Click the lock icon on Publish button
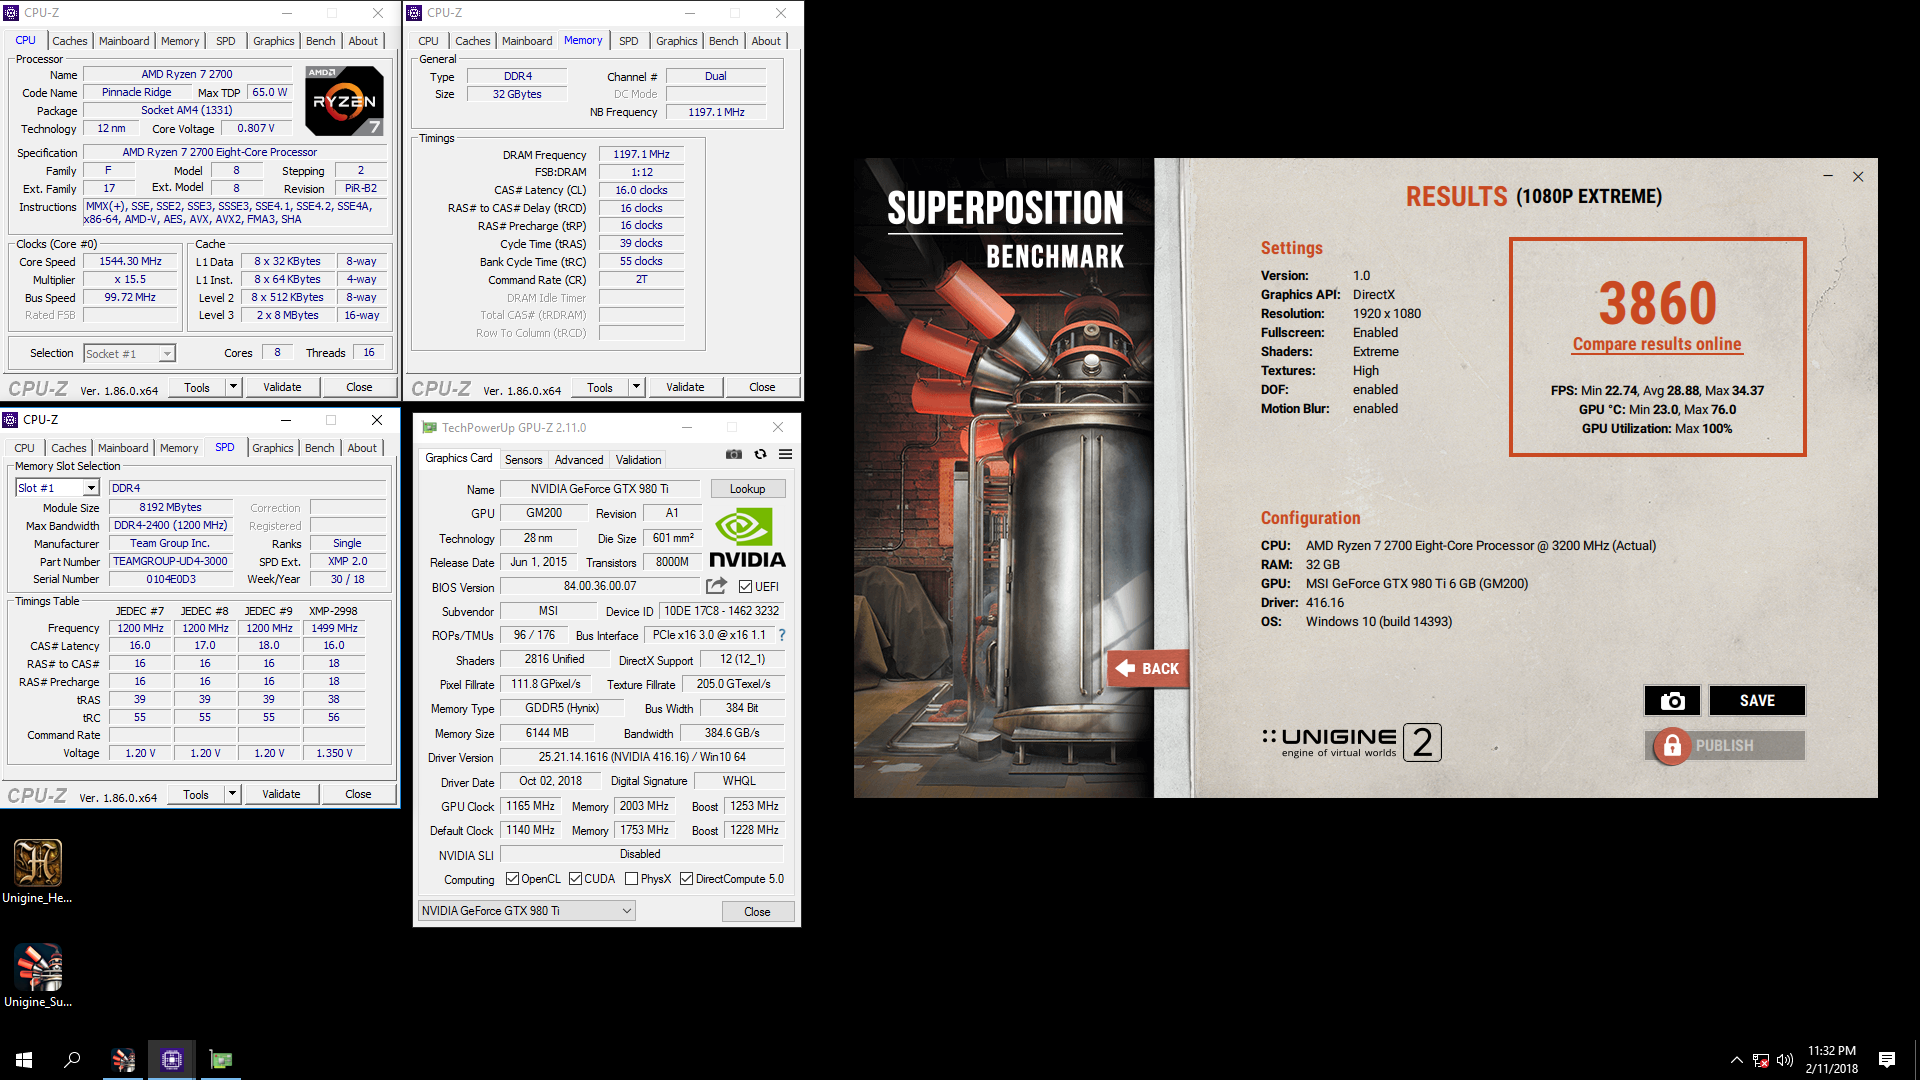The image size is (1920, 1080). [x=1672, y=746]
